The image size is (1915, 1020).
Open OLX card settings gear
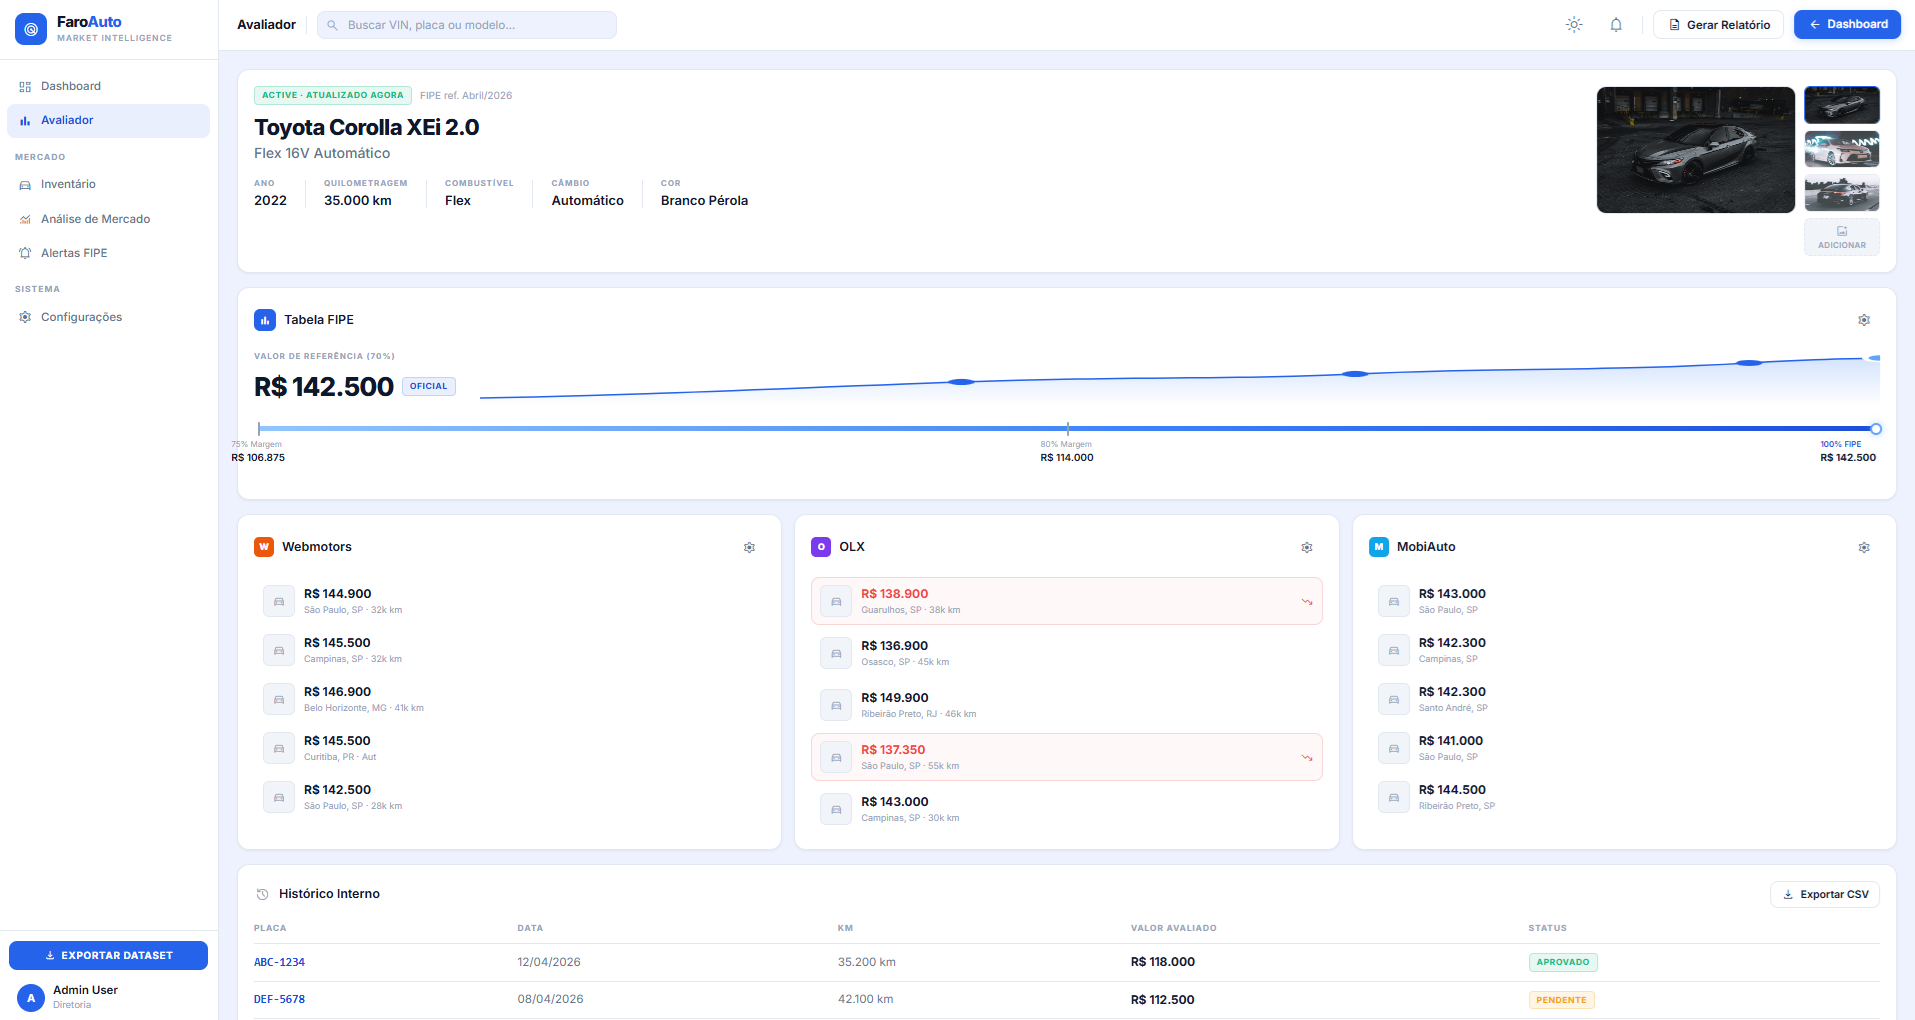coord(1307,547)
